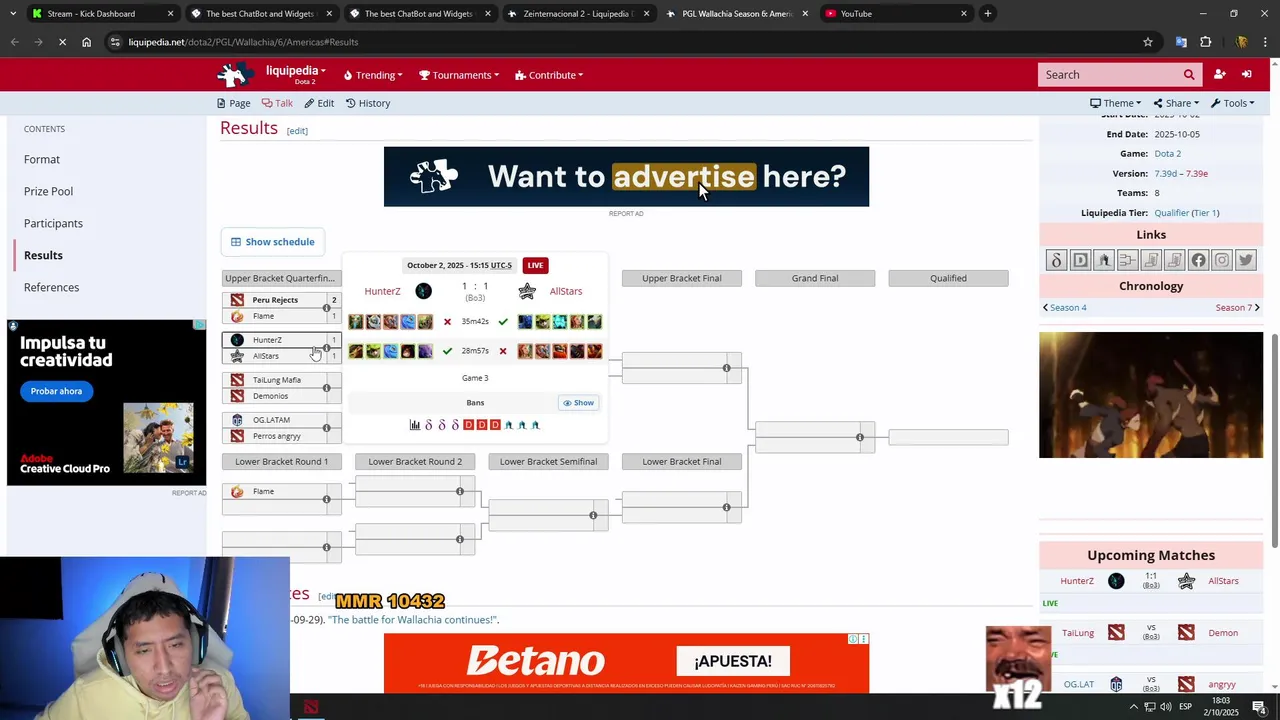Image resolution: width=1280 pixels, height=720 pixels.
Task: Click the Liquipedia logo icon
Action: 236,75
